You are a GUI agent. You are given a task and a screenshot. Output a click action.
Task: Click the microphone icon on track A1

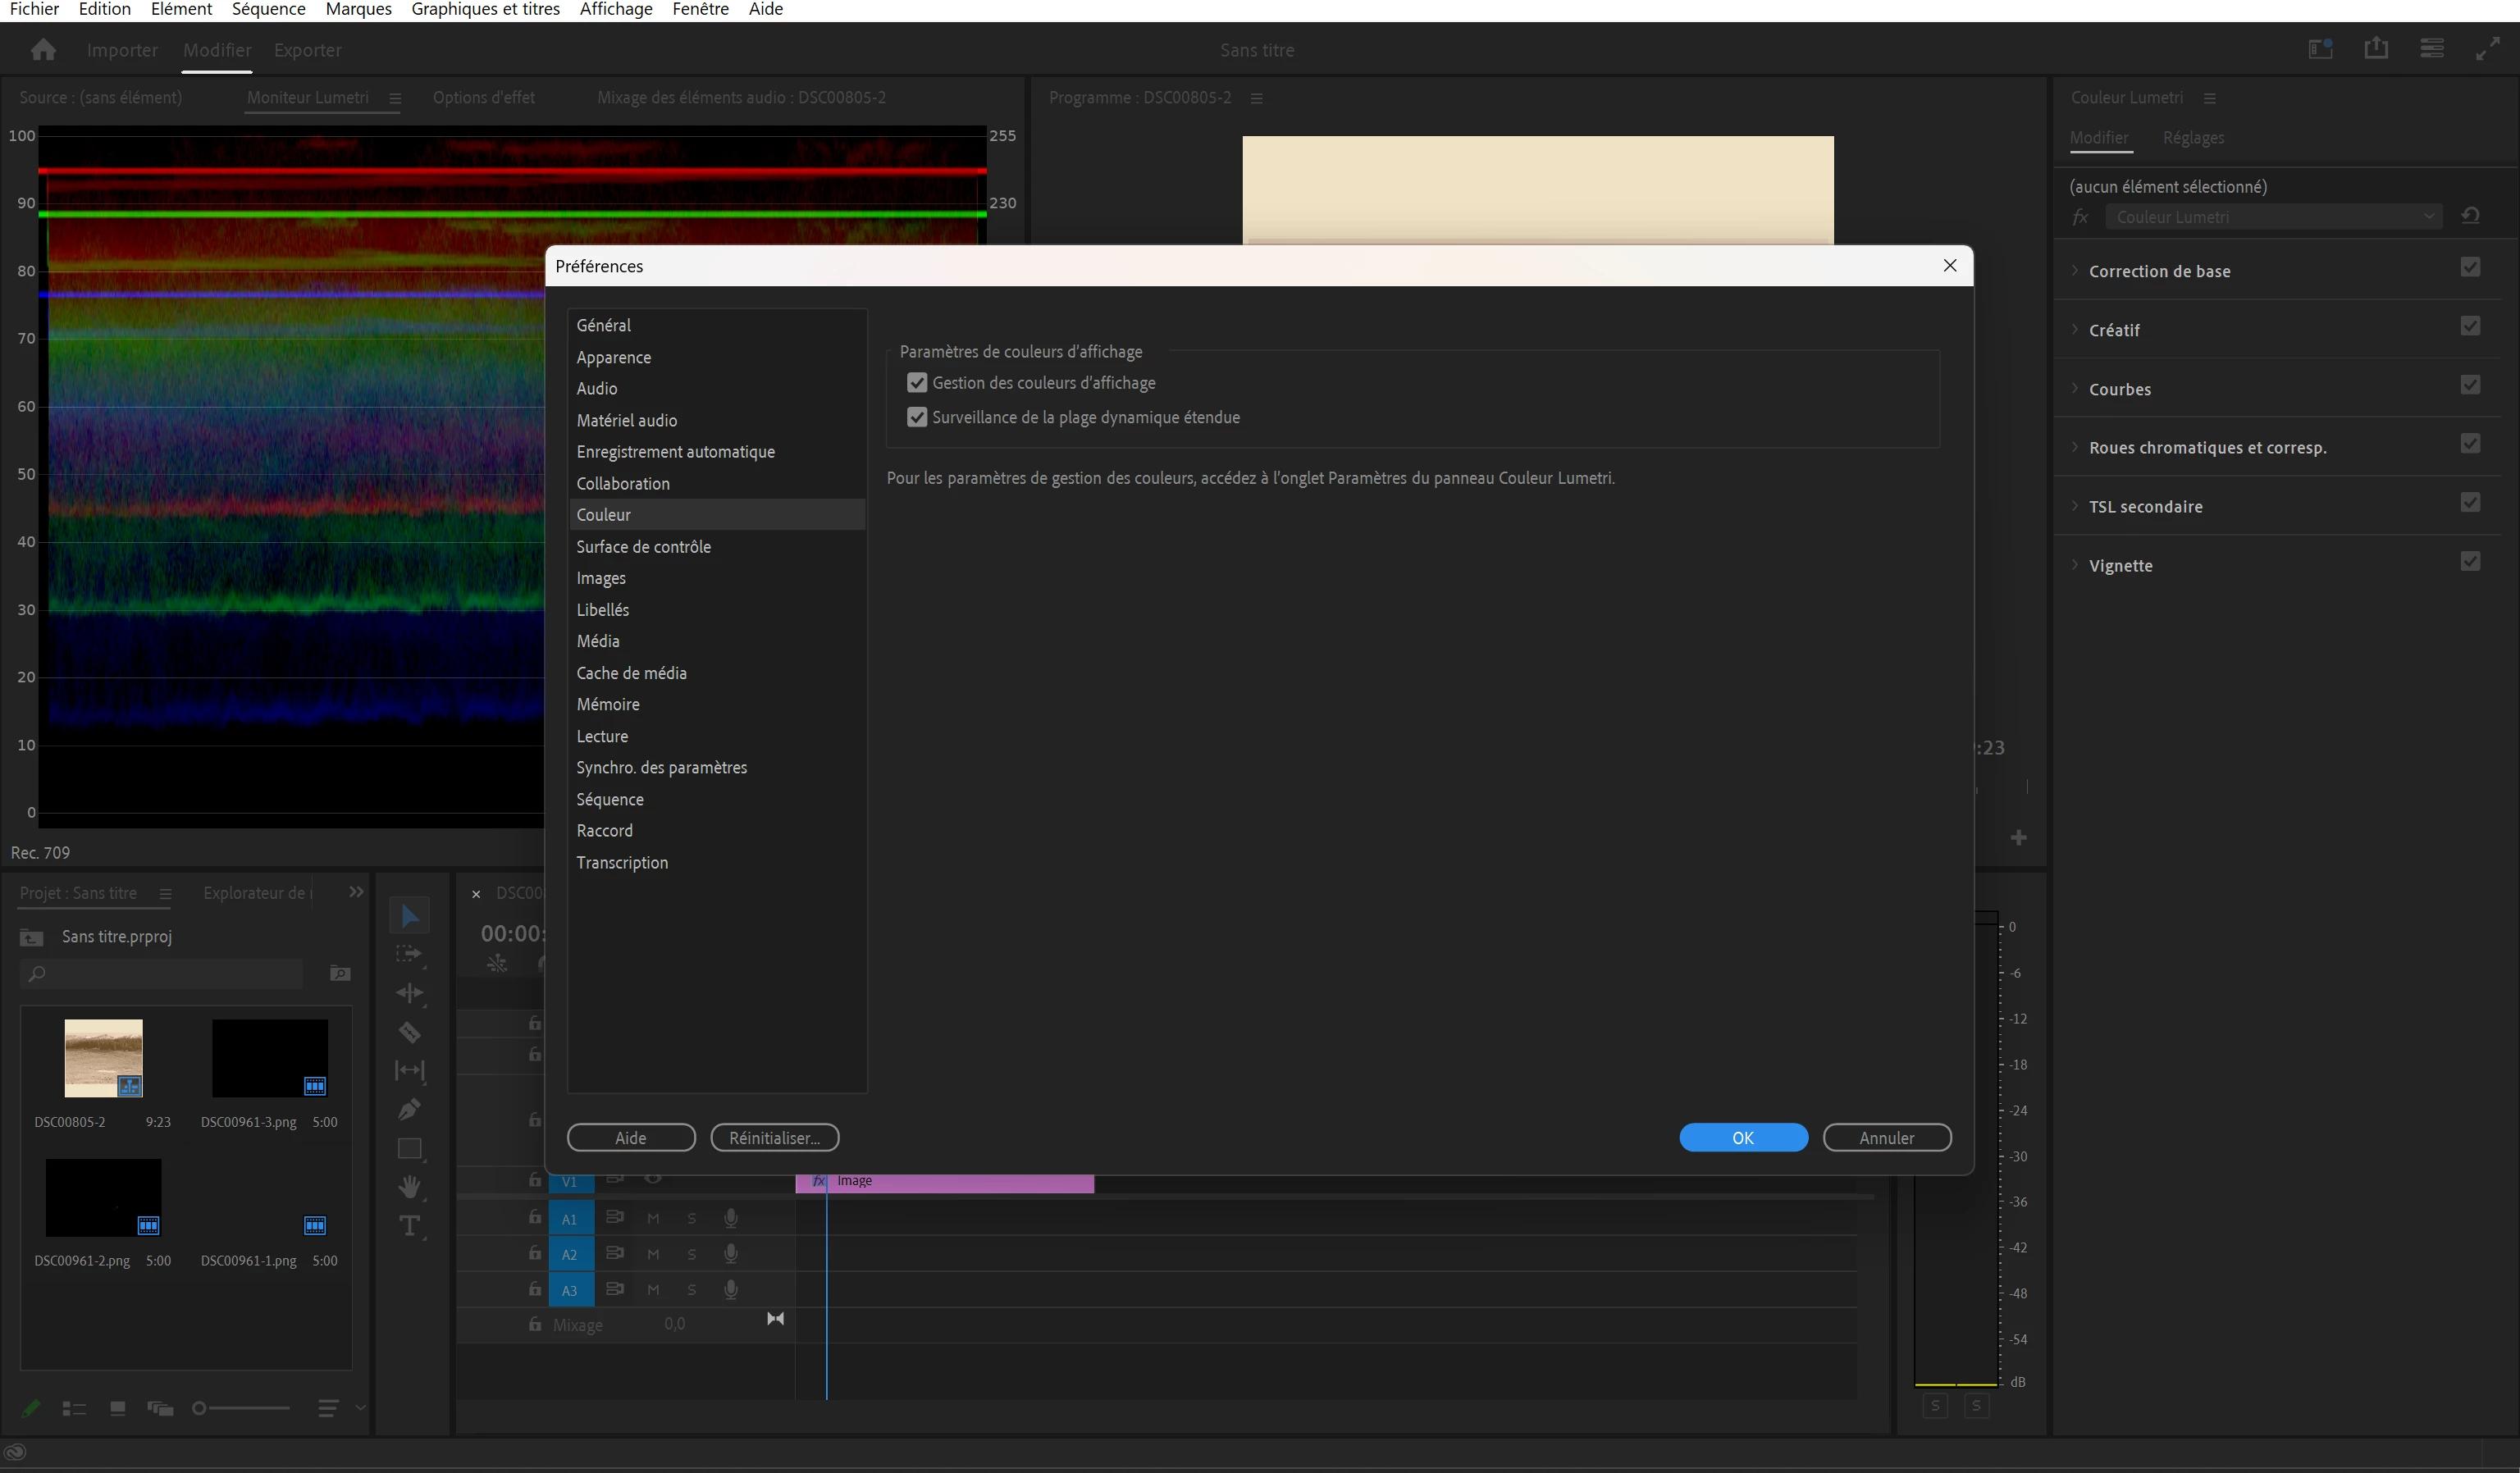(x=731, y=1218)
